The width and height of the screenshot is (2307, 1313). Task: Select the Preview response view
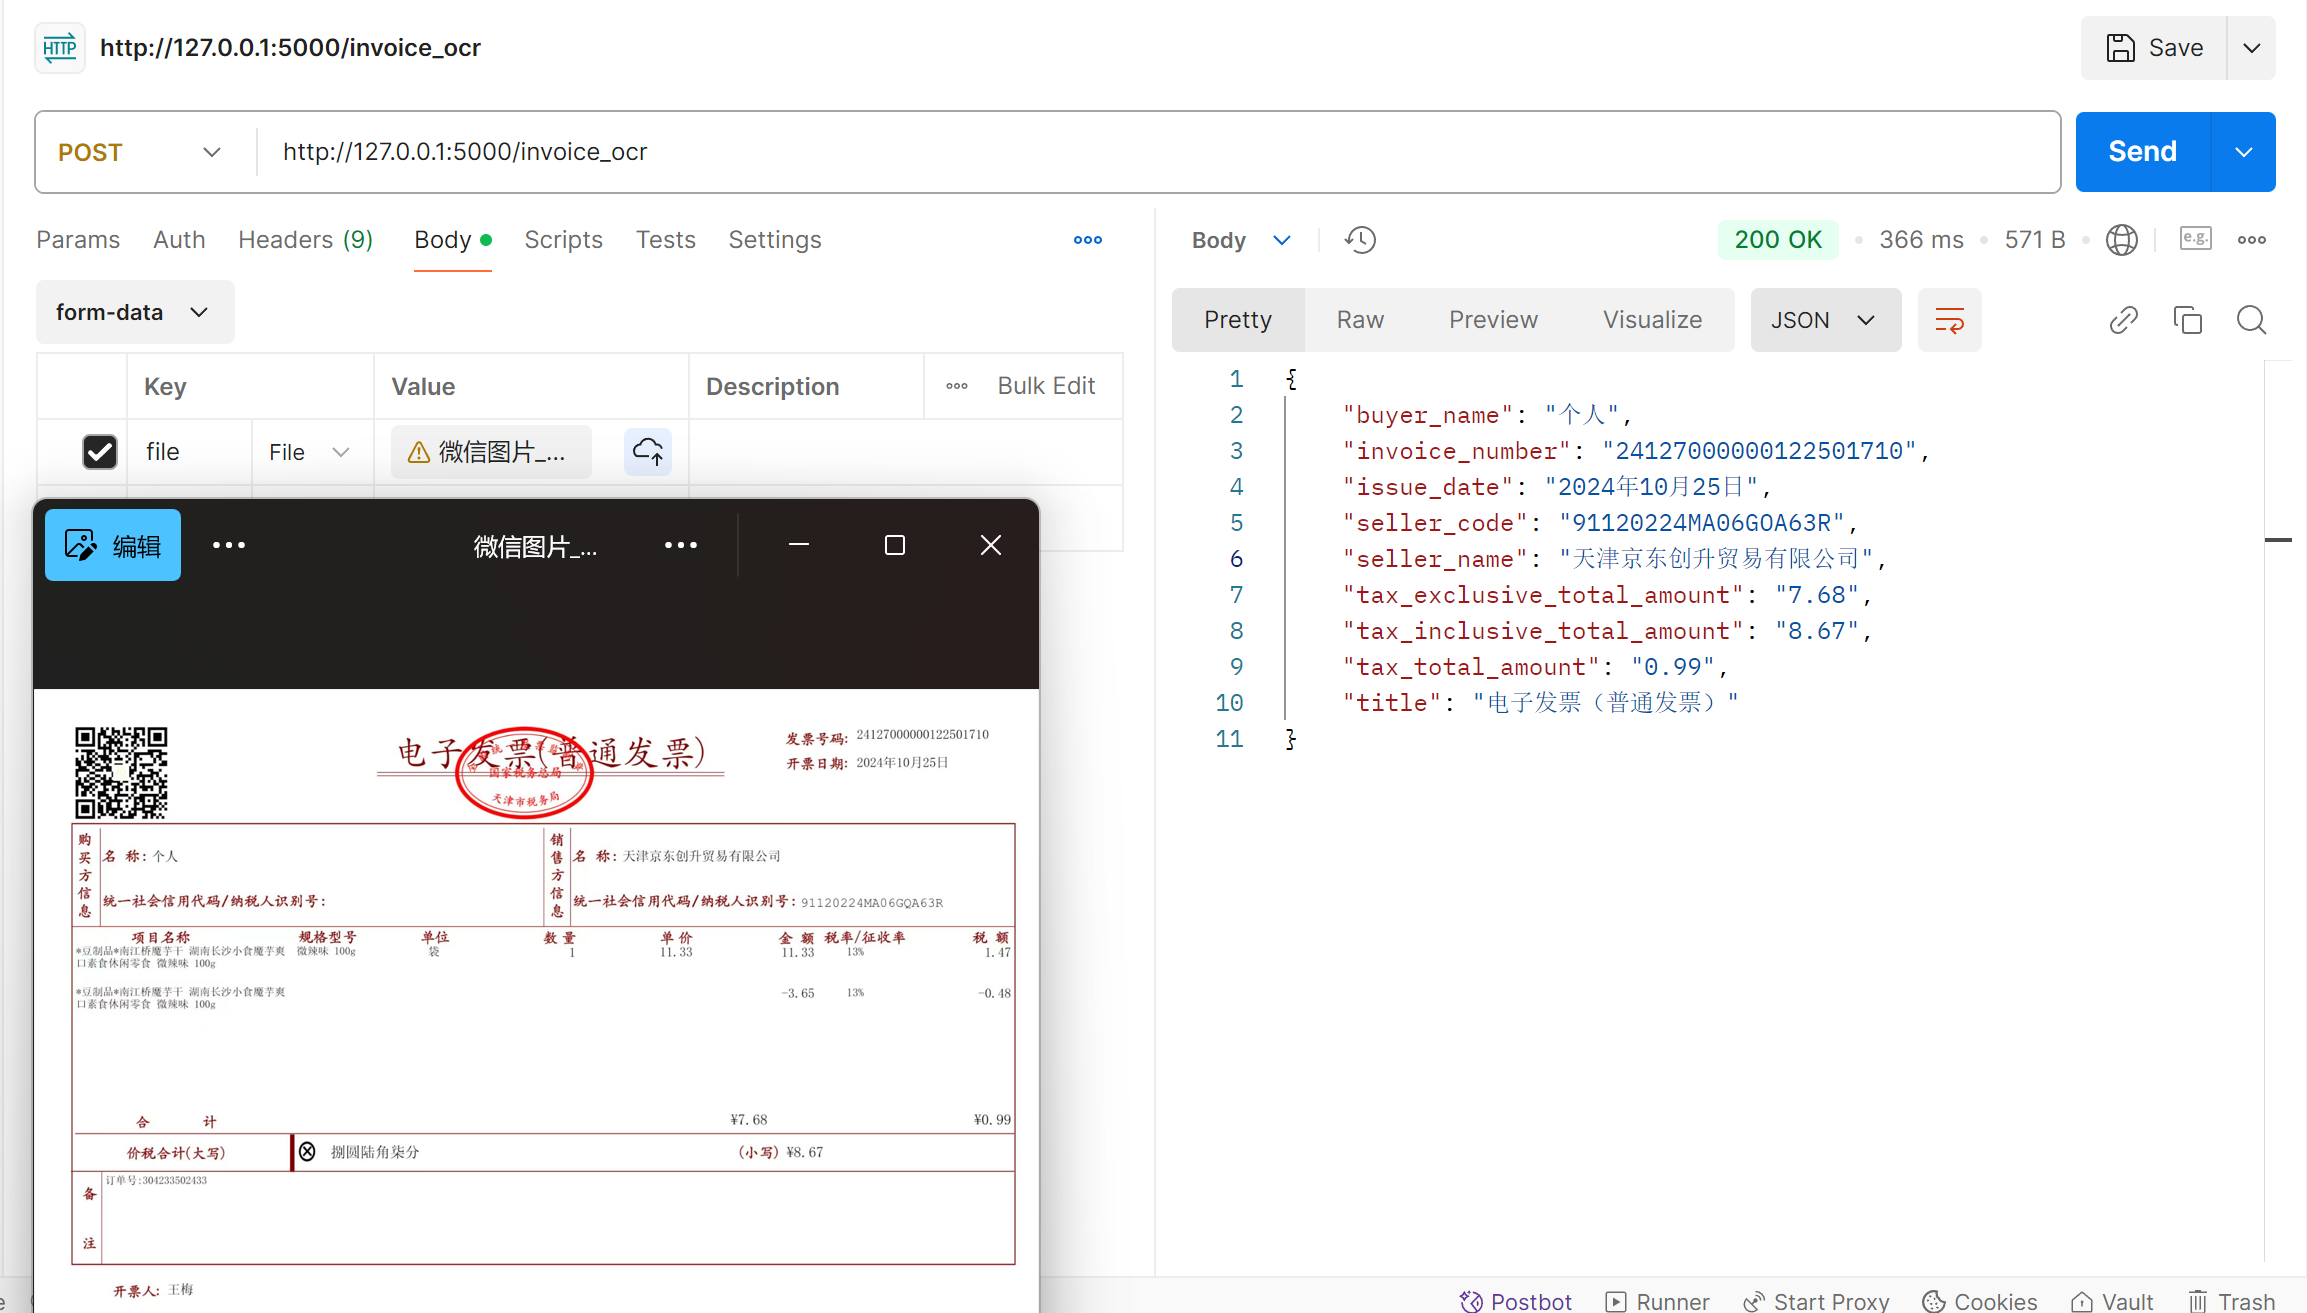[x=1493, y=320]
